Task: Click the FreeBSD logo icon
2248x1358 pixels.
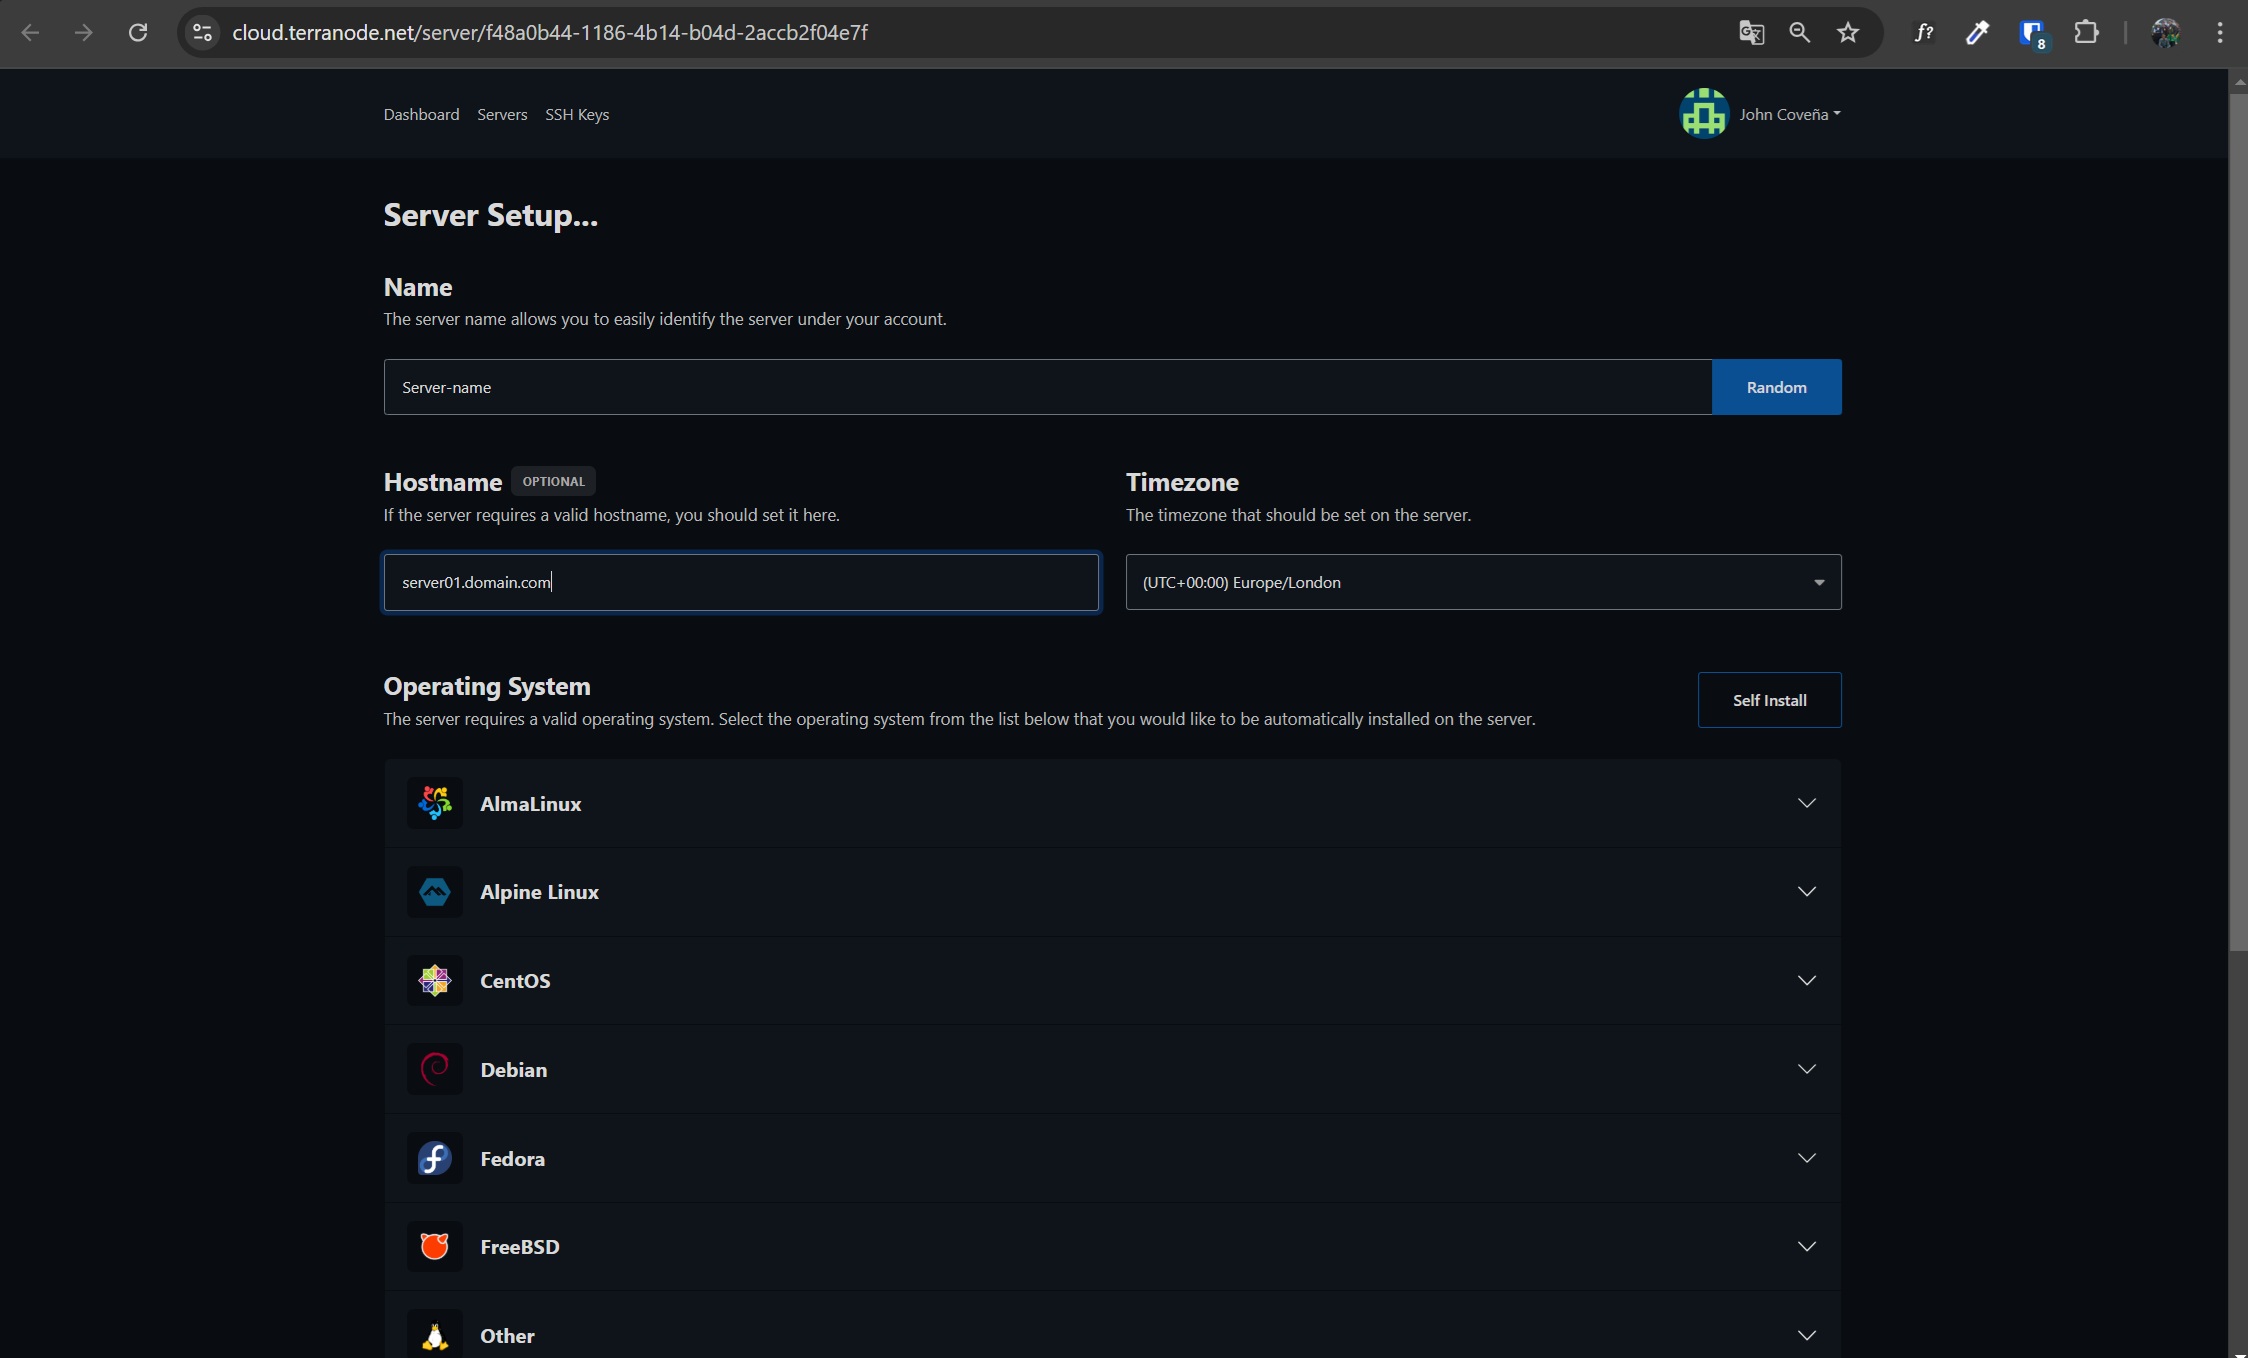Action: coord(434,1246)
